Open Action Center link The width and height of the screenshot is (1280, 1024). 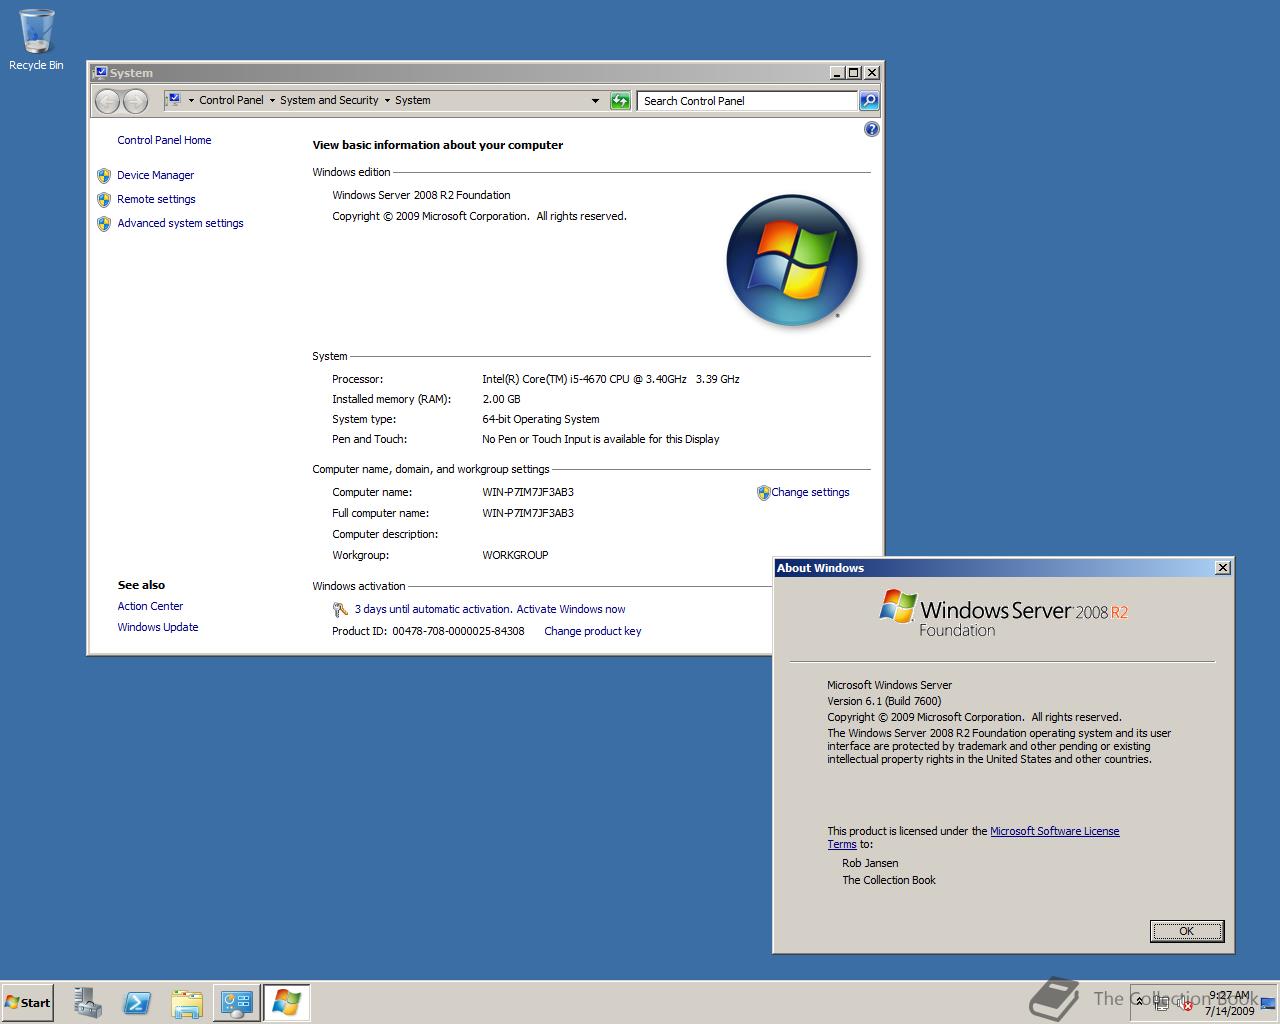tap(150, 606)
